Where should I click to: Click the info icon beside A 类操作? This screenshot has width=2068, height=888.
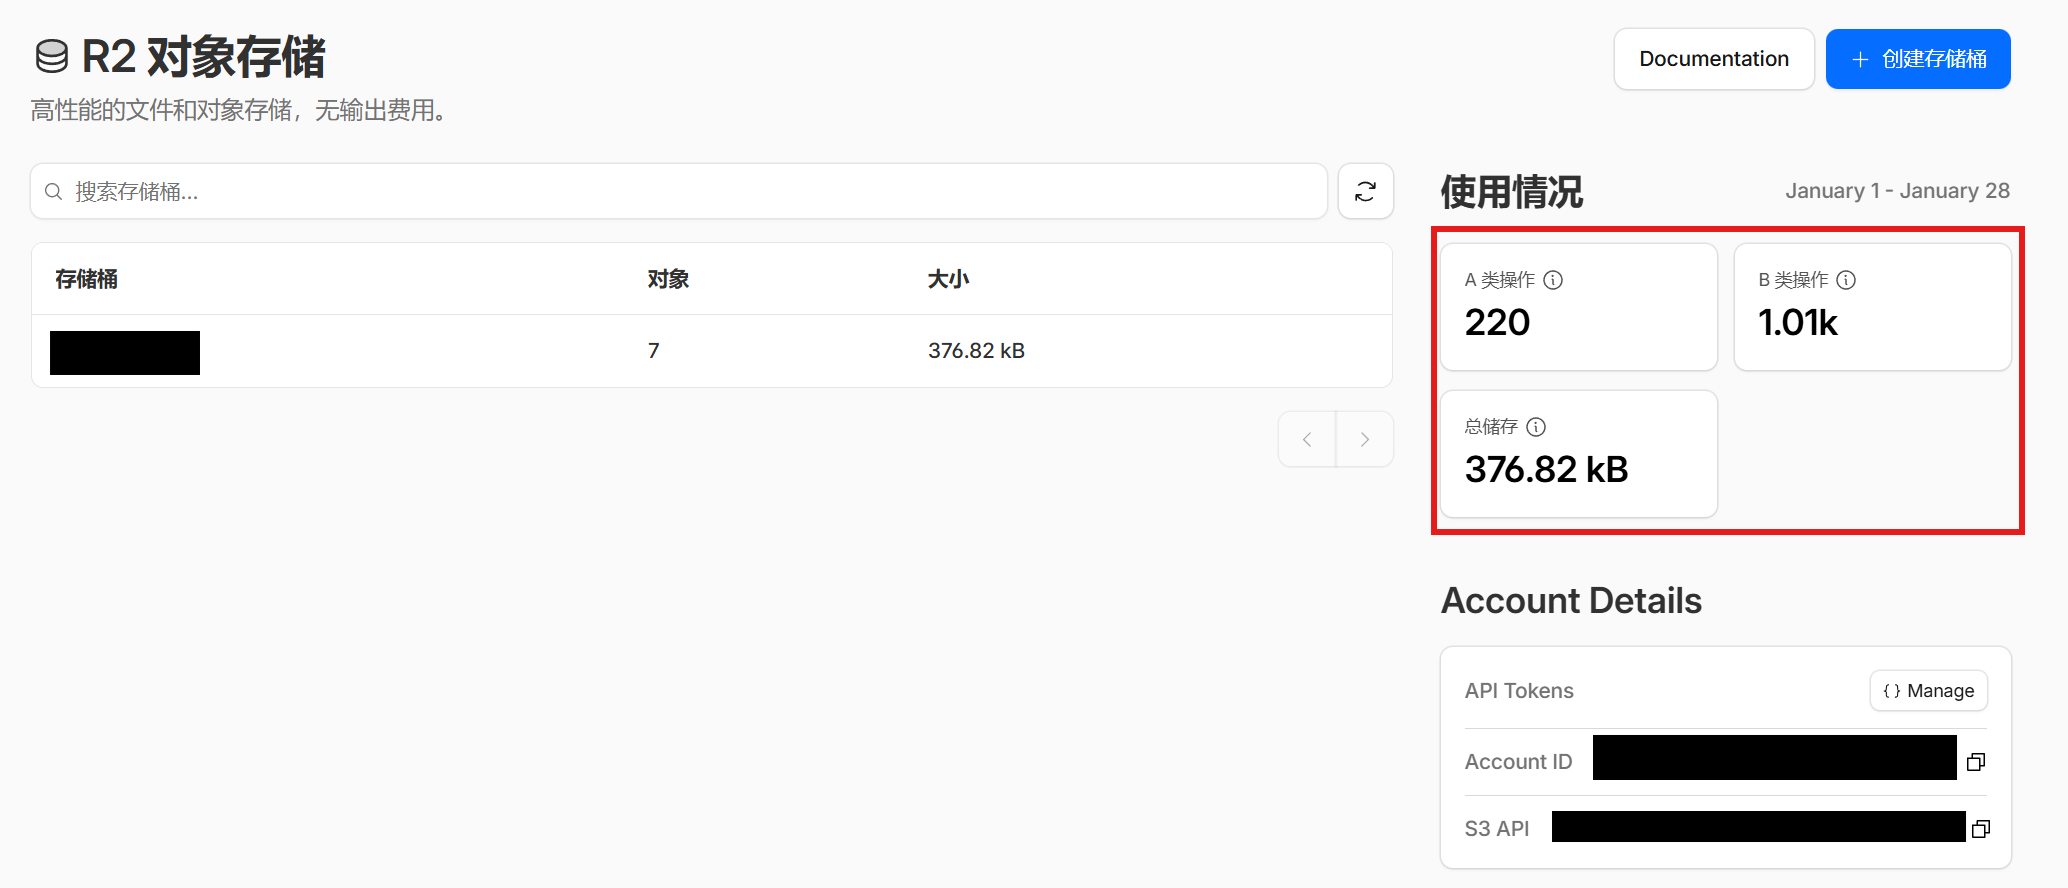pos(1553,280)
